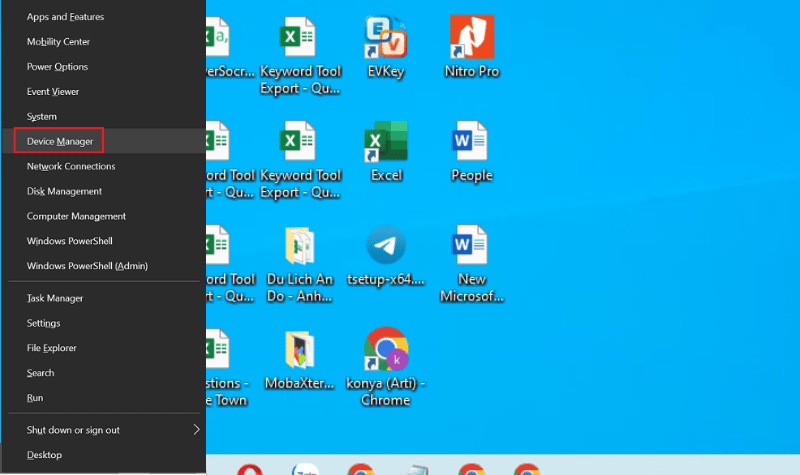Click Network Connections menu item
The image size is (800, 475).
pyautogui.click(x=71, y=166)
